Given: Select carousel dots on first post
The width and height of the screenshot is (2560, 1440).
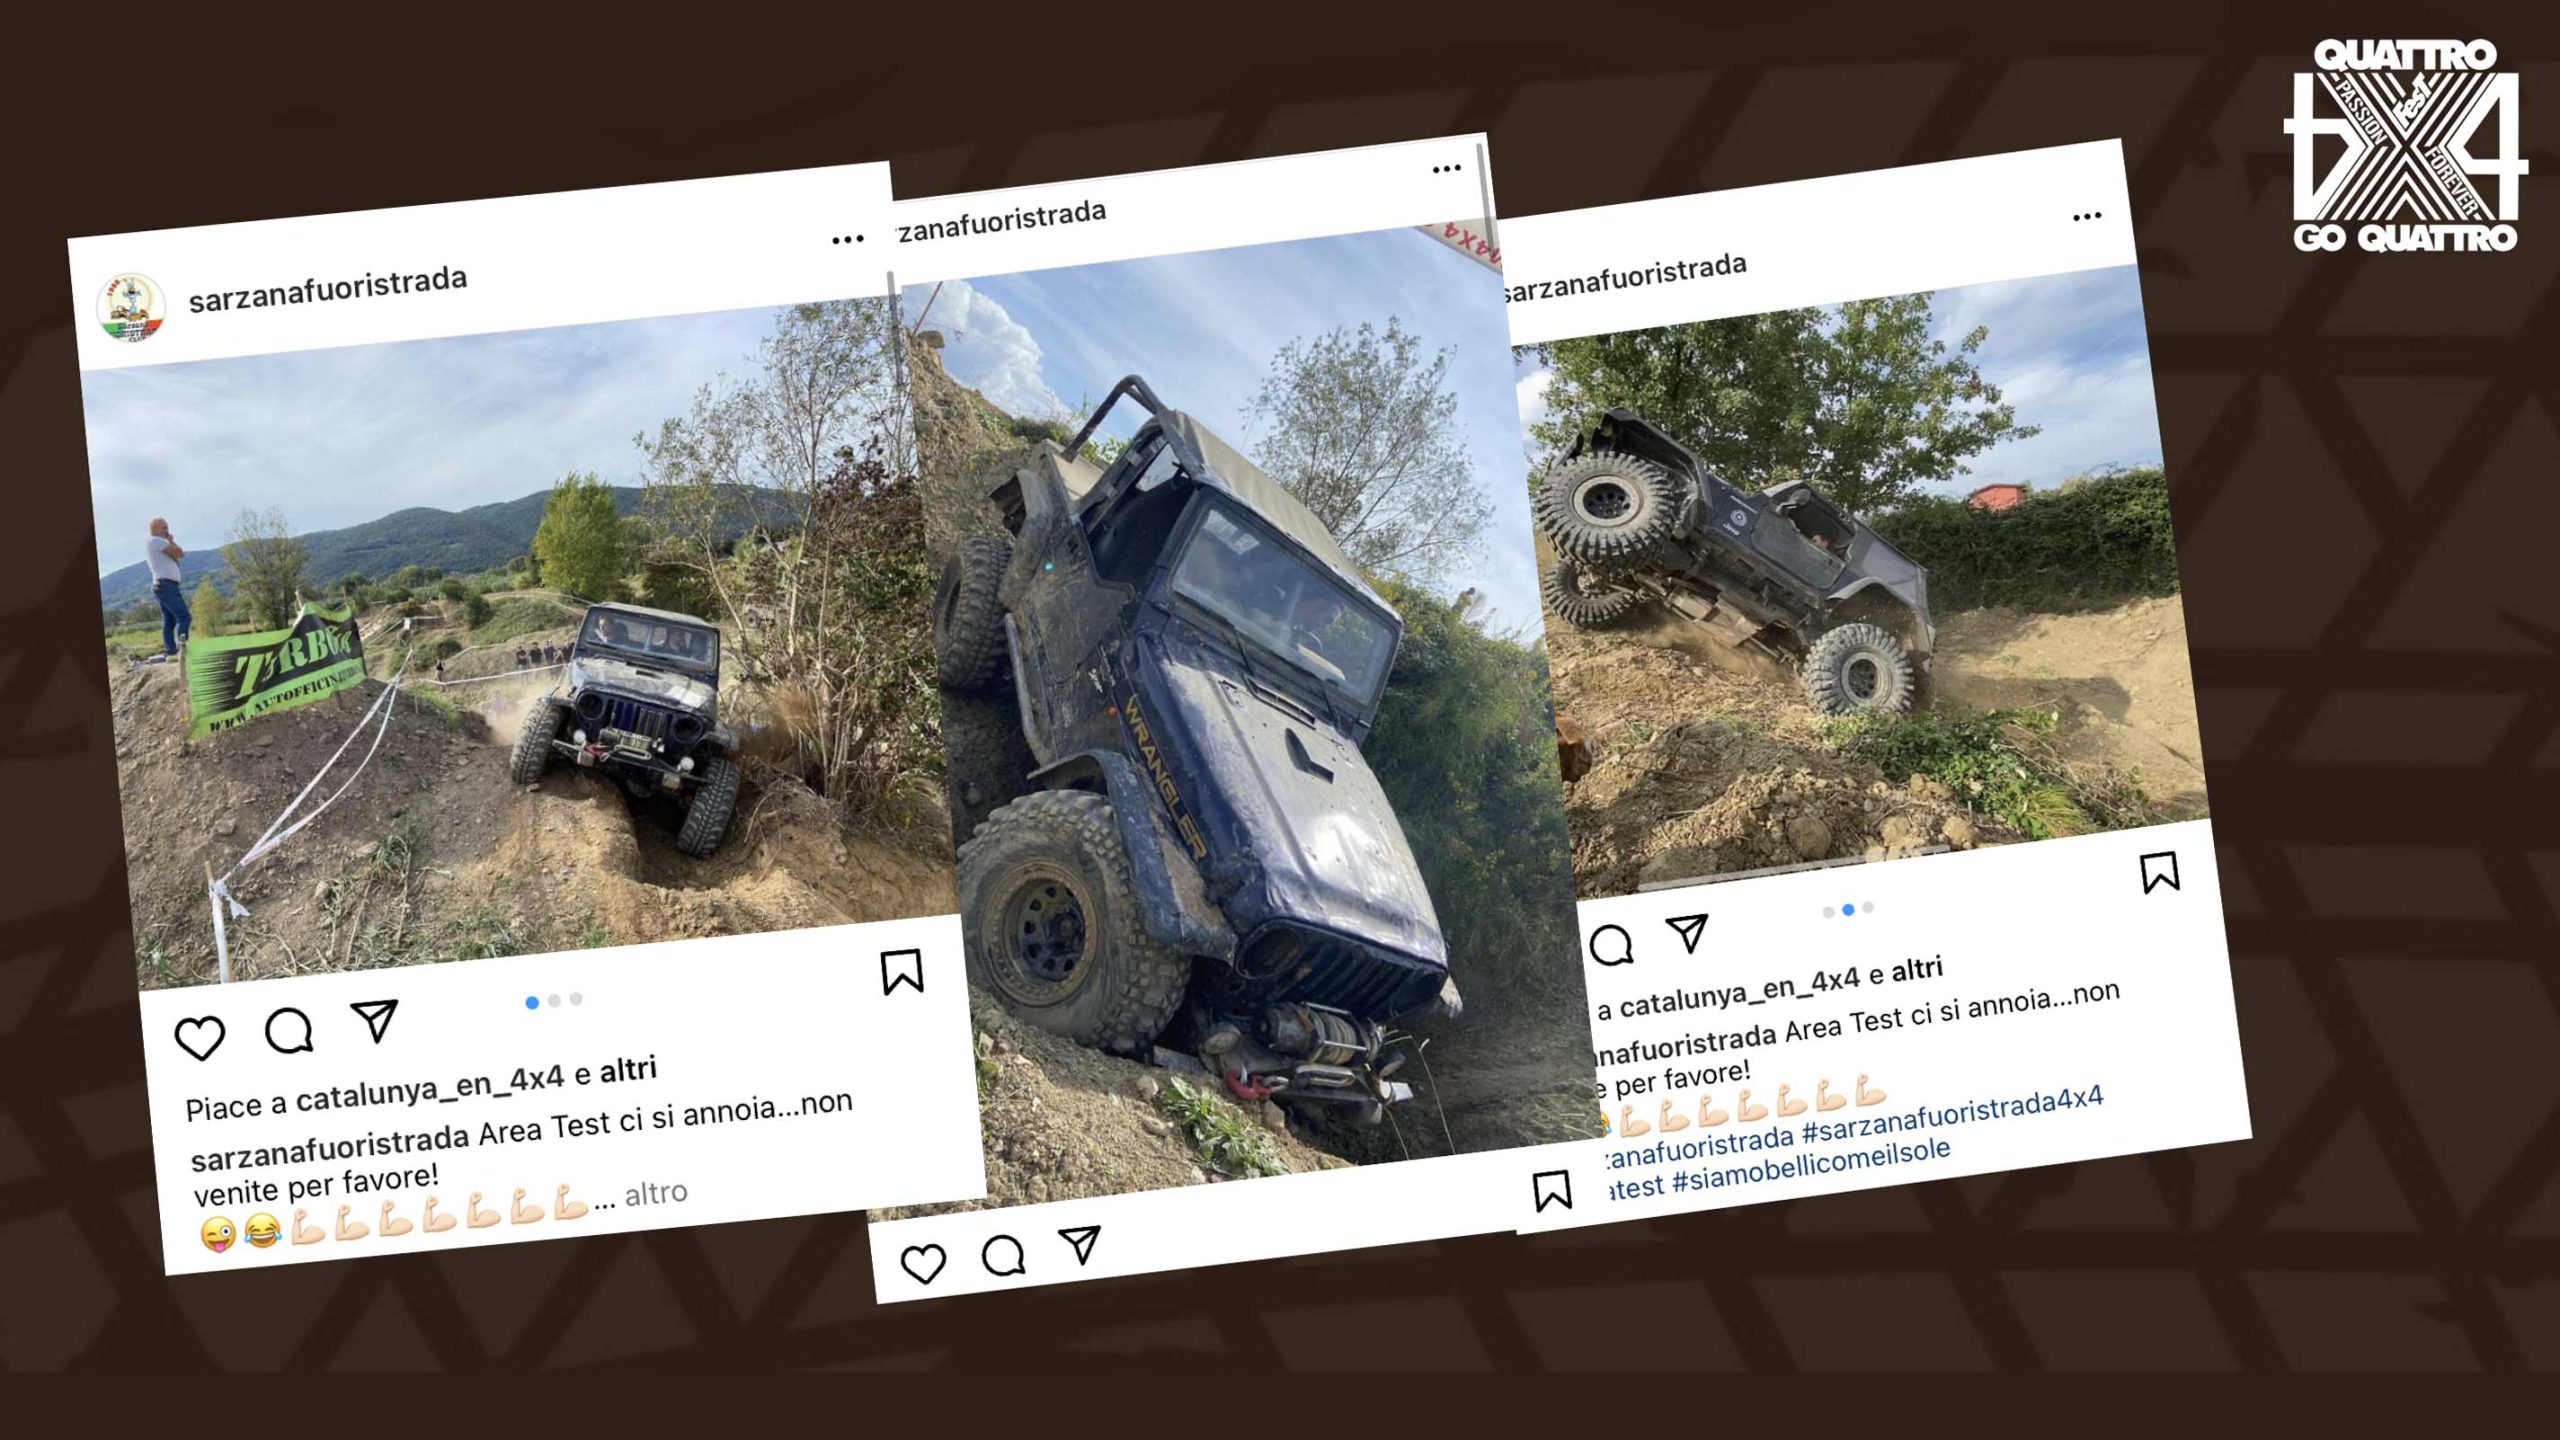Looking at the screenshot, I should click(x=554, y=1001).
